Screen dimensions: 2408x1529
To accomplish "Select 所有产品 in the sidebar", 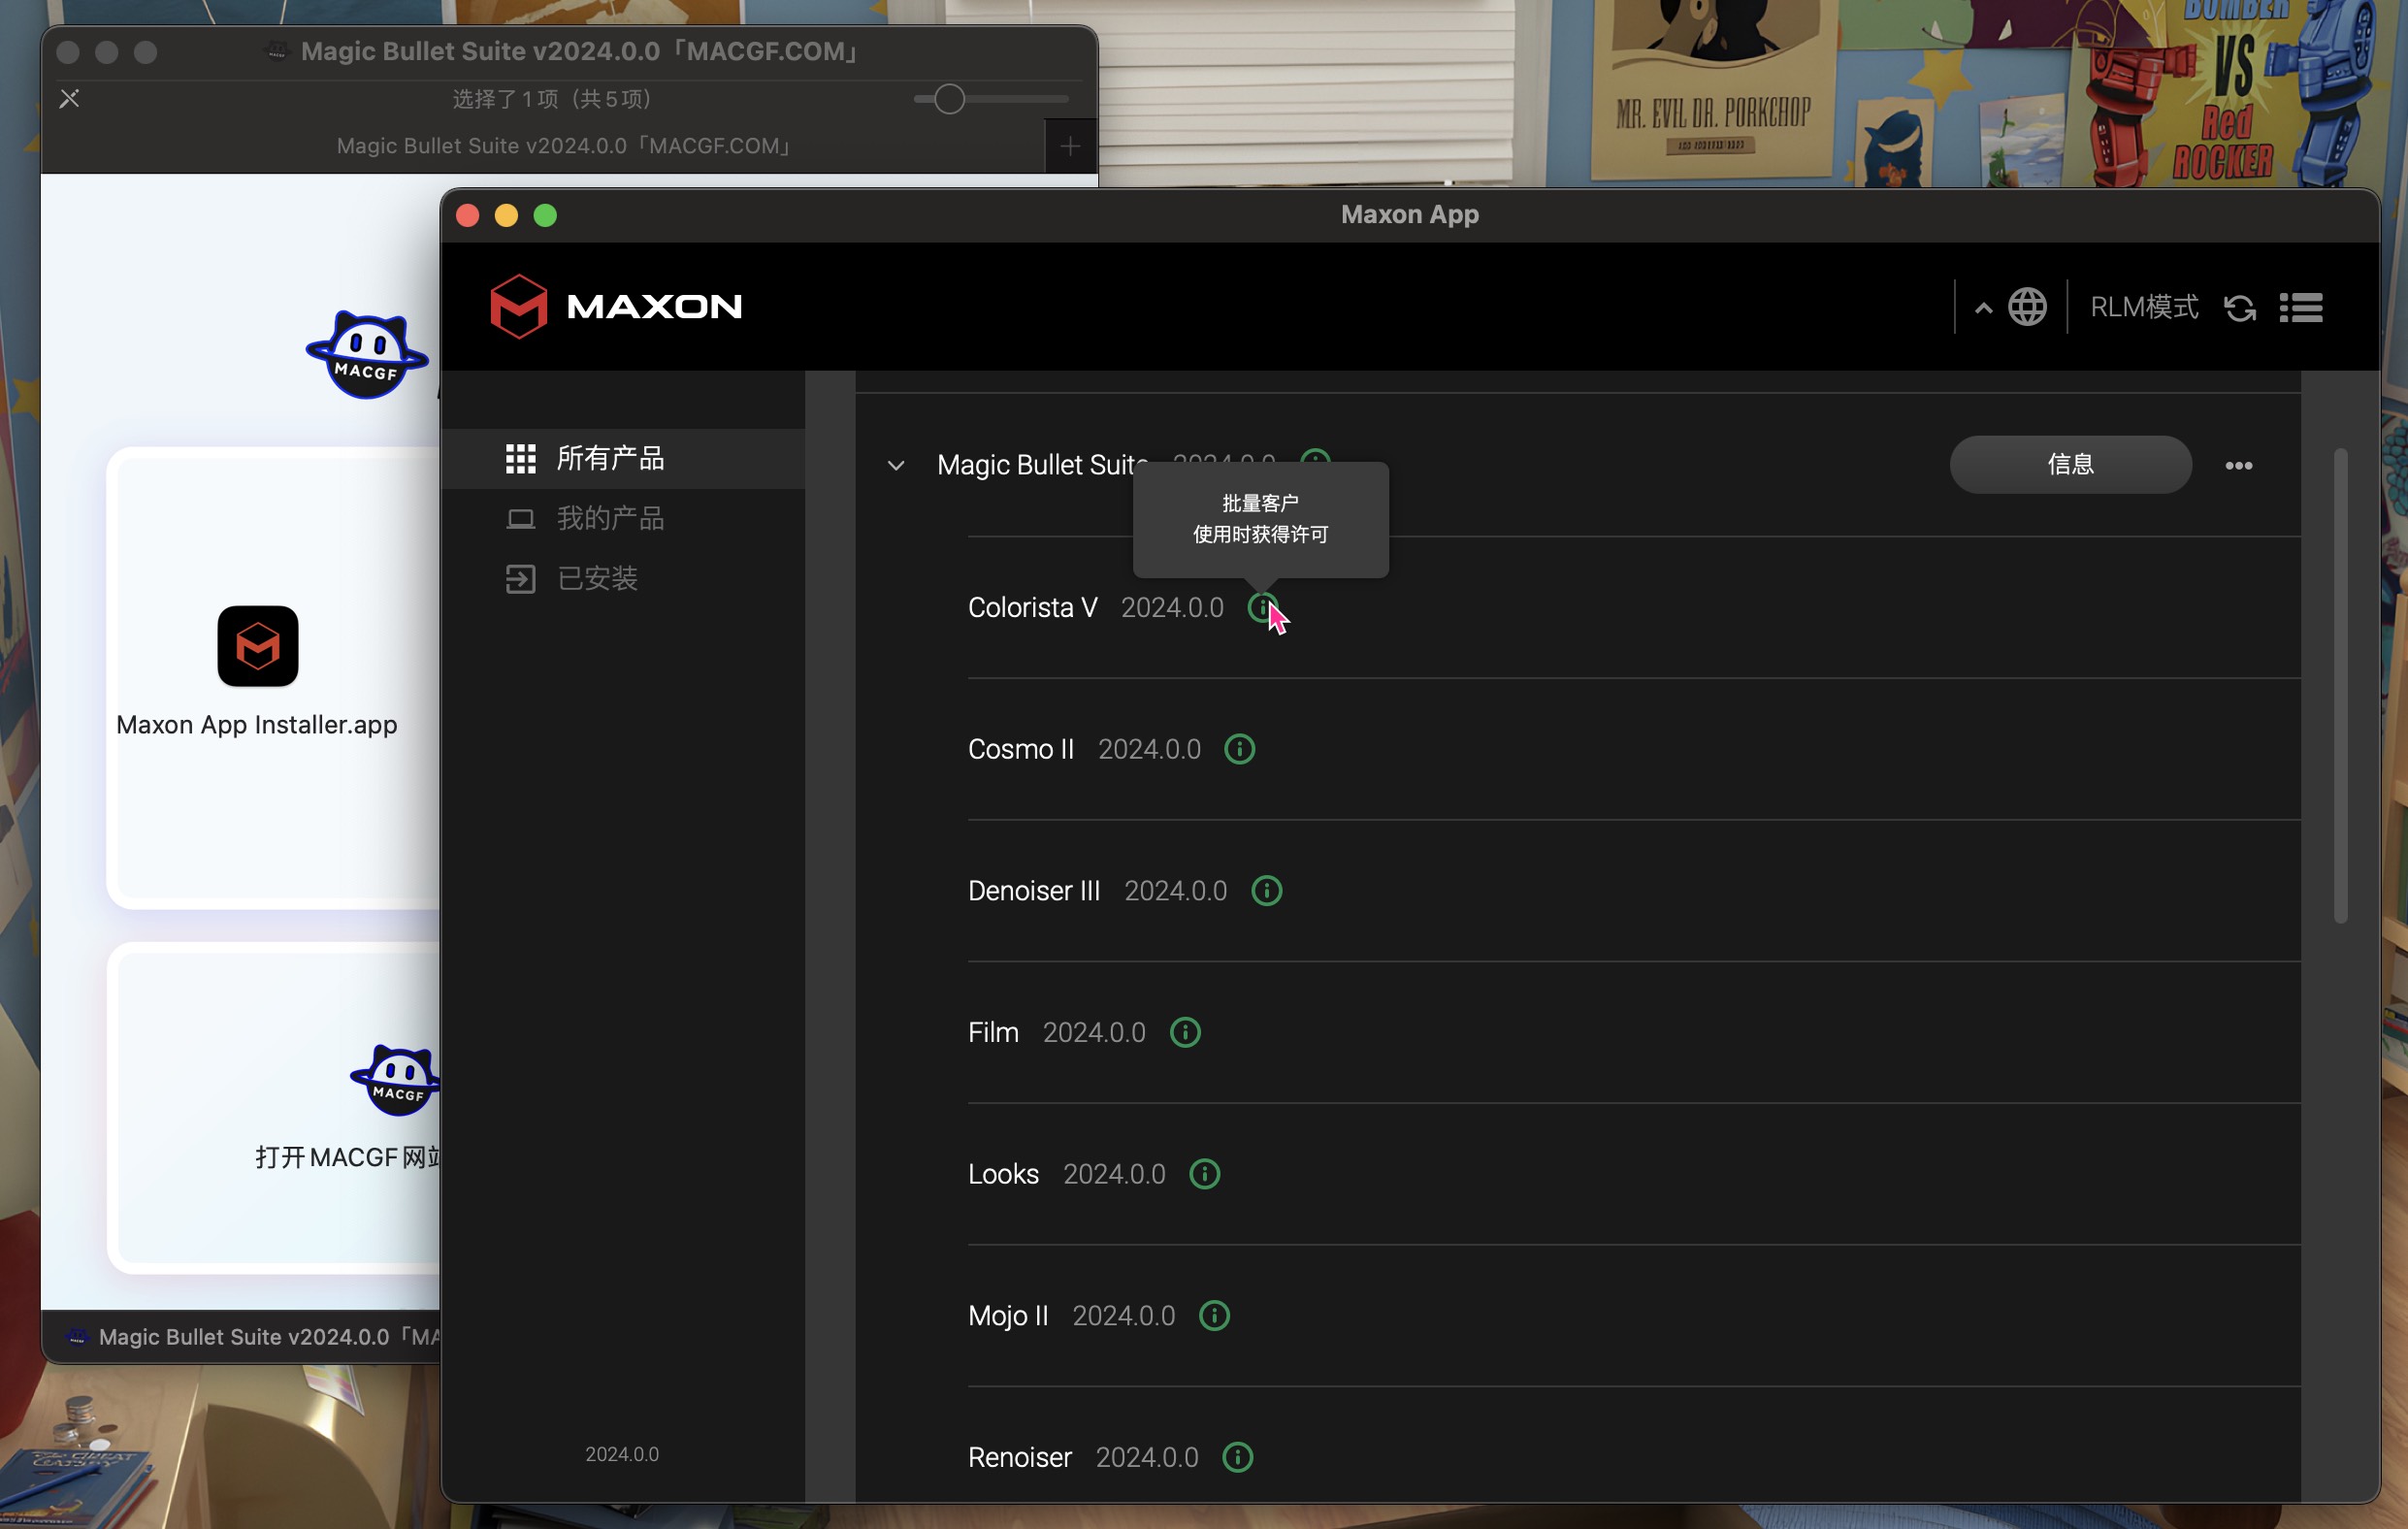I will 610,458.
